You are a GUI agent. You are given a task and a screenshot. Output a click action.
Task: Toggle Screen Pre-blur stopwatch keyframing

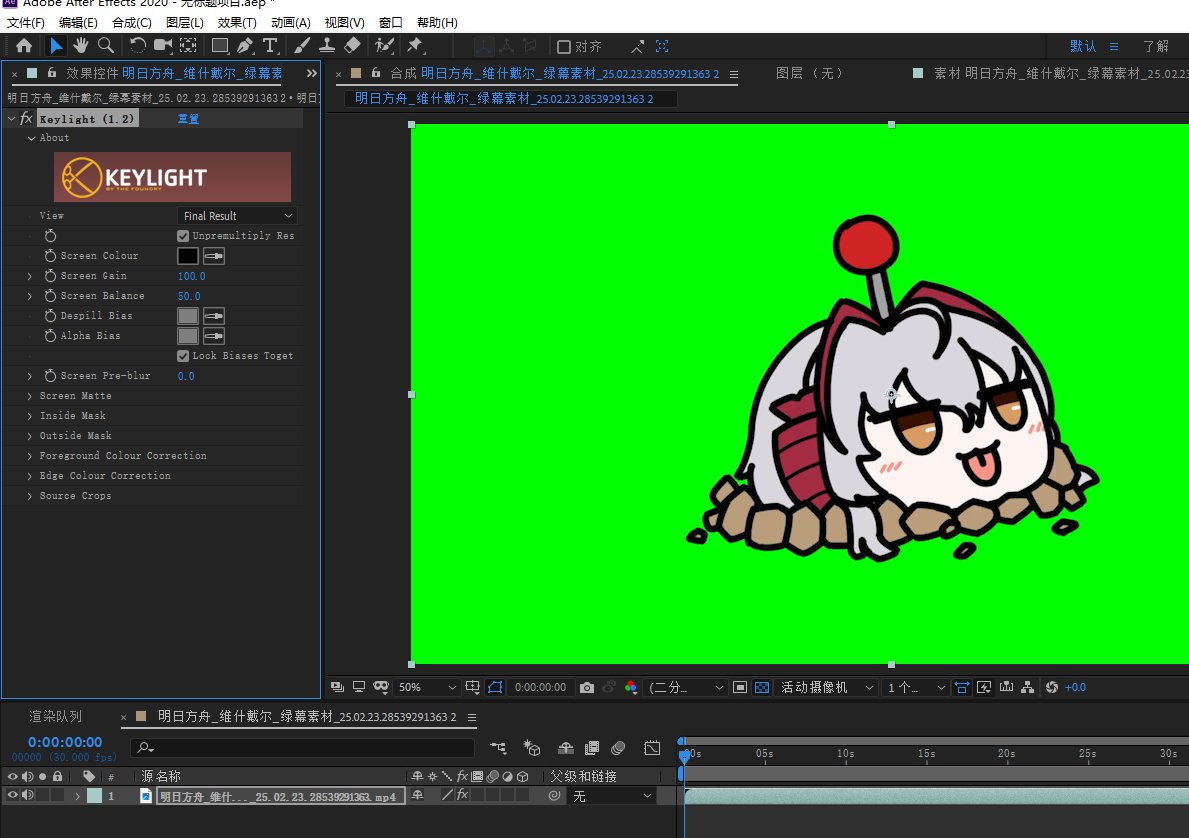[x=50, y=376]
